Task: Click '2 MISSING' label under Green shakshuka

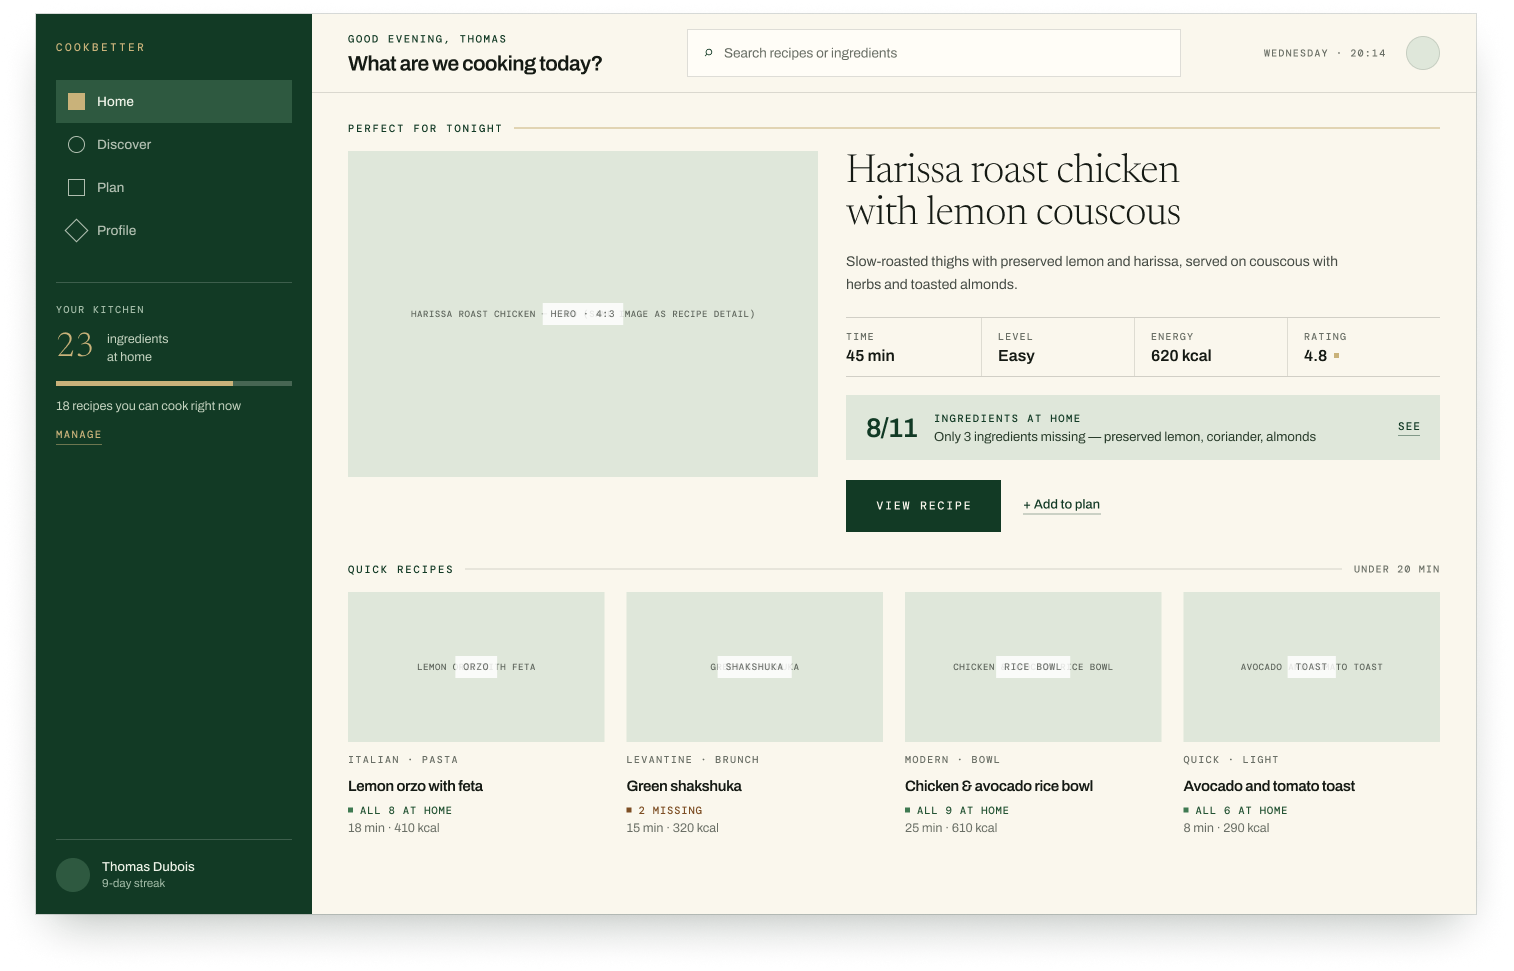Action: click(670, 811)
